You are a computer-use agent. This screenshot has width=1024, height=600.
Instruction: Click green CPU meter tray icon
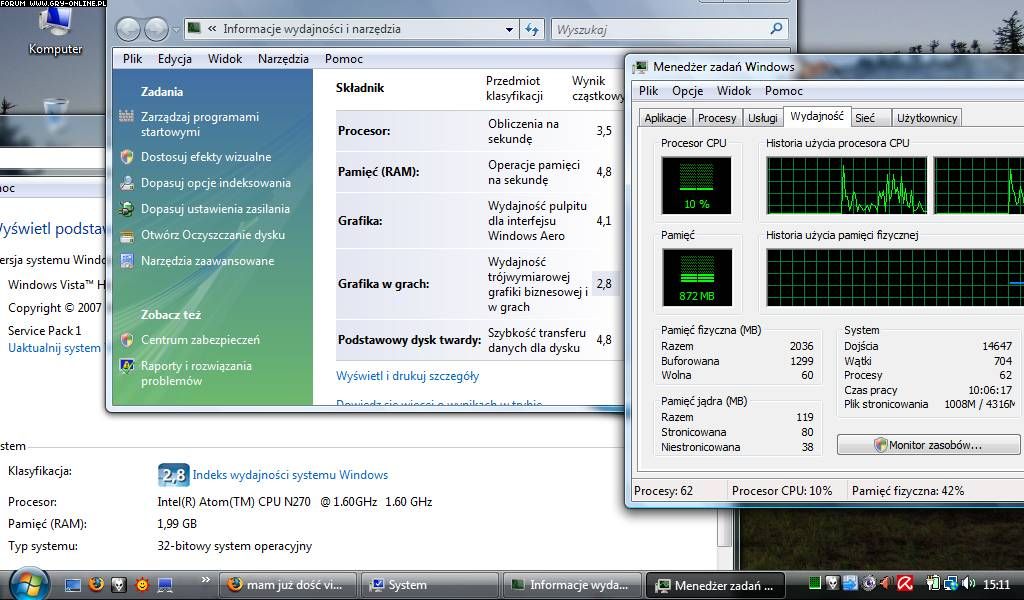tap(814, 583)
